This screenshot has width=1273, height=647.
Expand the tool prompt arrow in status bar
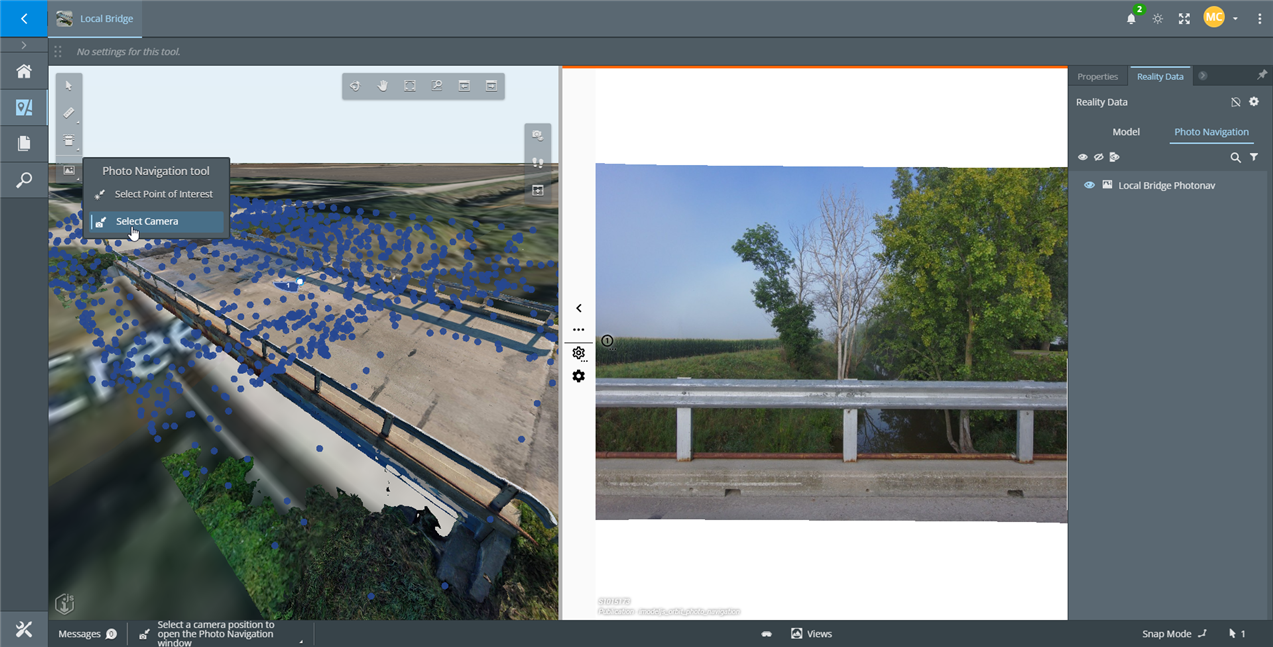(x=302, y=640)
